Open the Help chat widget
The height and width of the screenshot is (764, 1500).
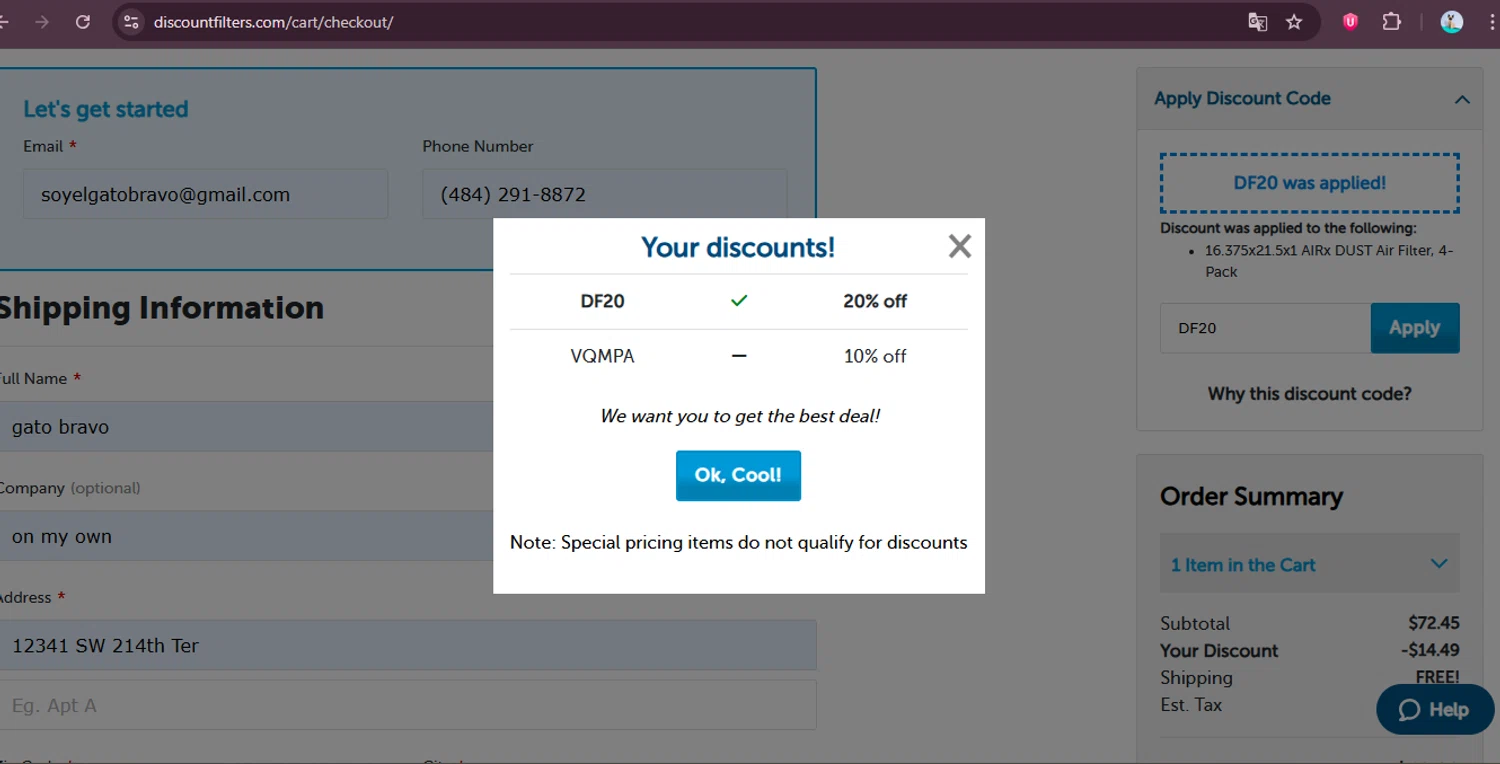(1434, 709)
